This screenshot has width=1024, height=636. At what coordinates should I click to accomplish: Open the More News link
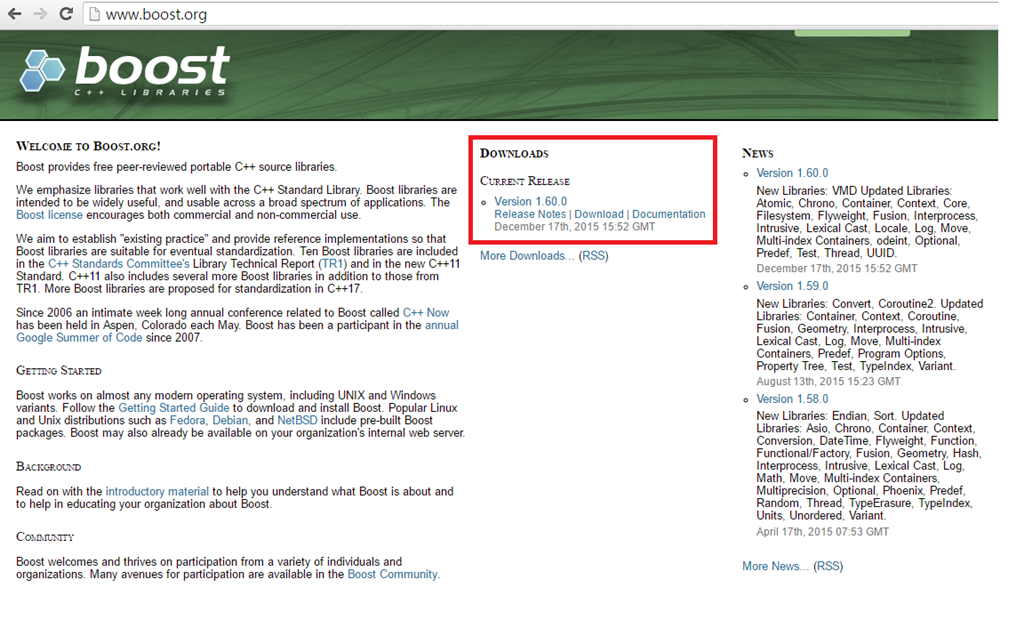(775, 566)
